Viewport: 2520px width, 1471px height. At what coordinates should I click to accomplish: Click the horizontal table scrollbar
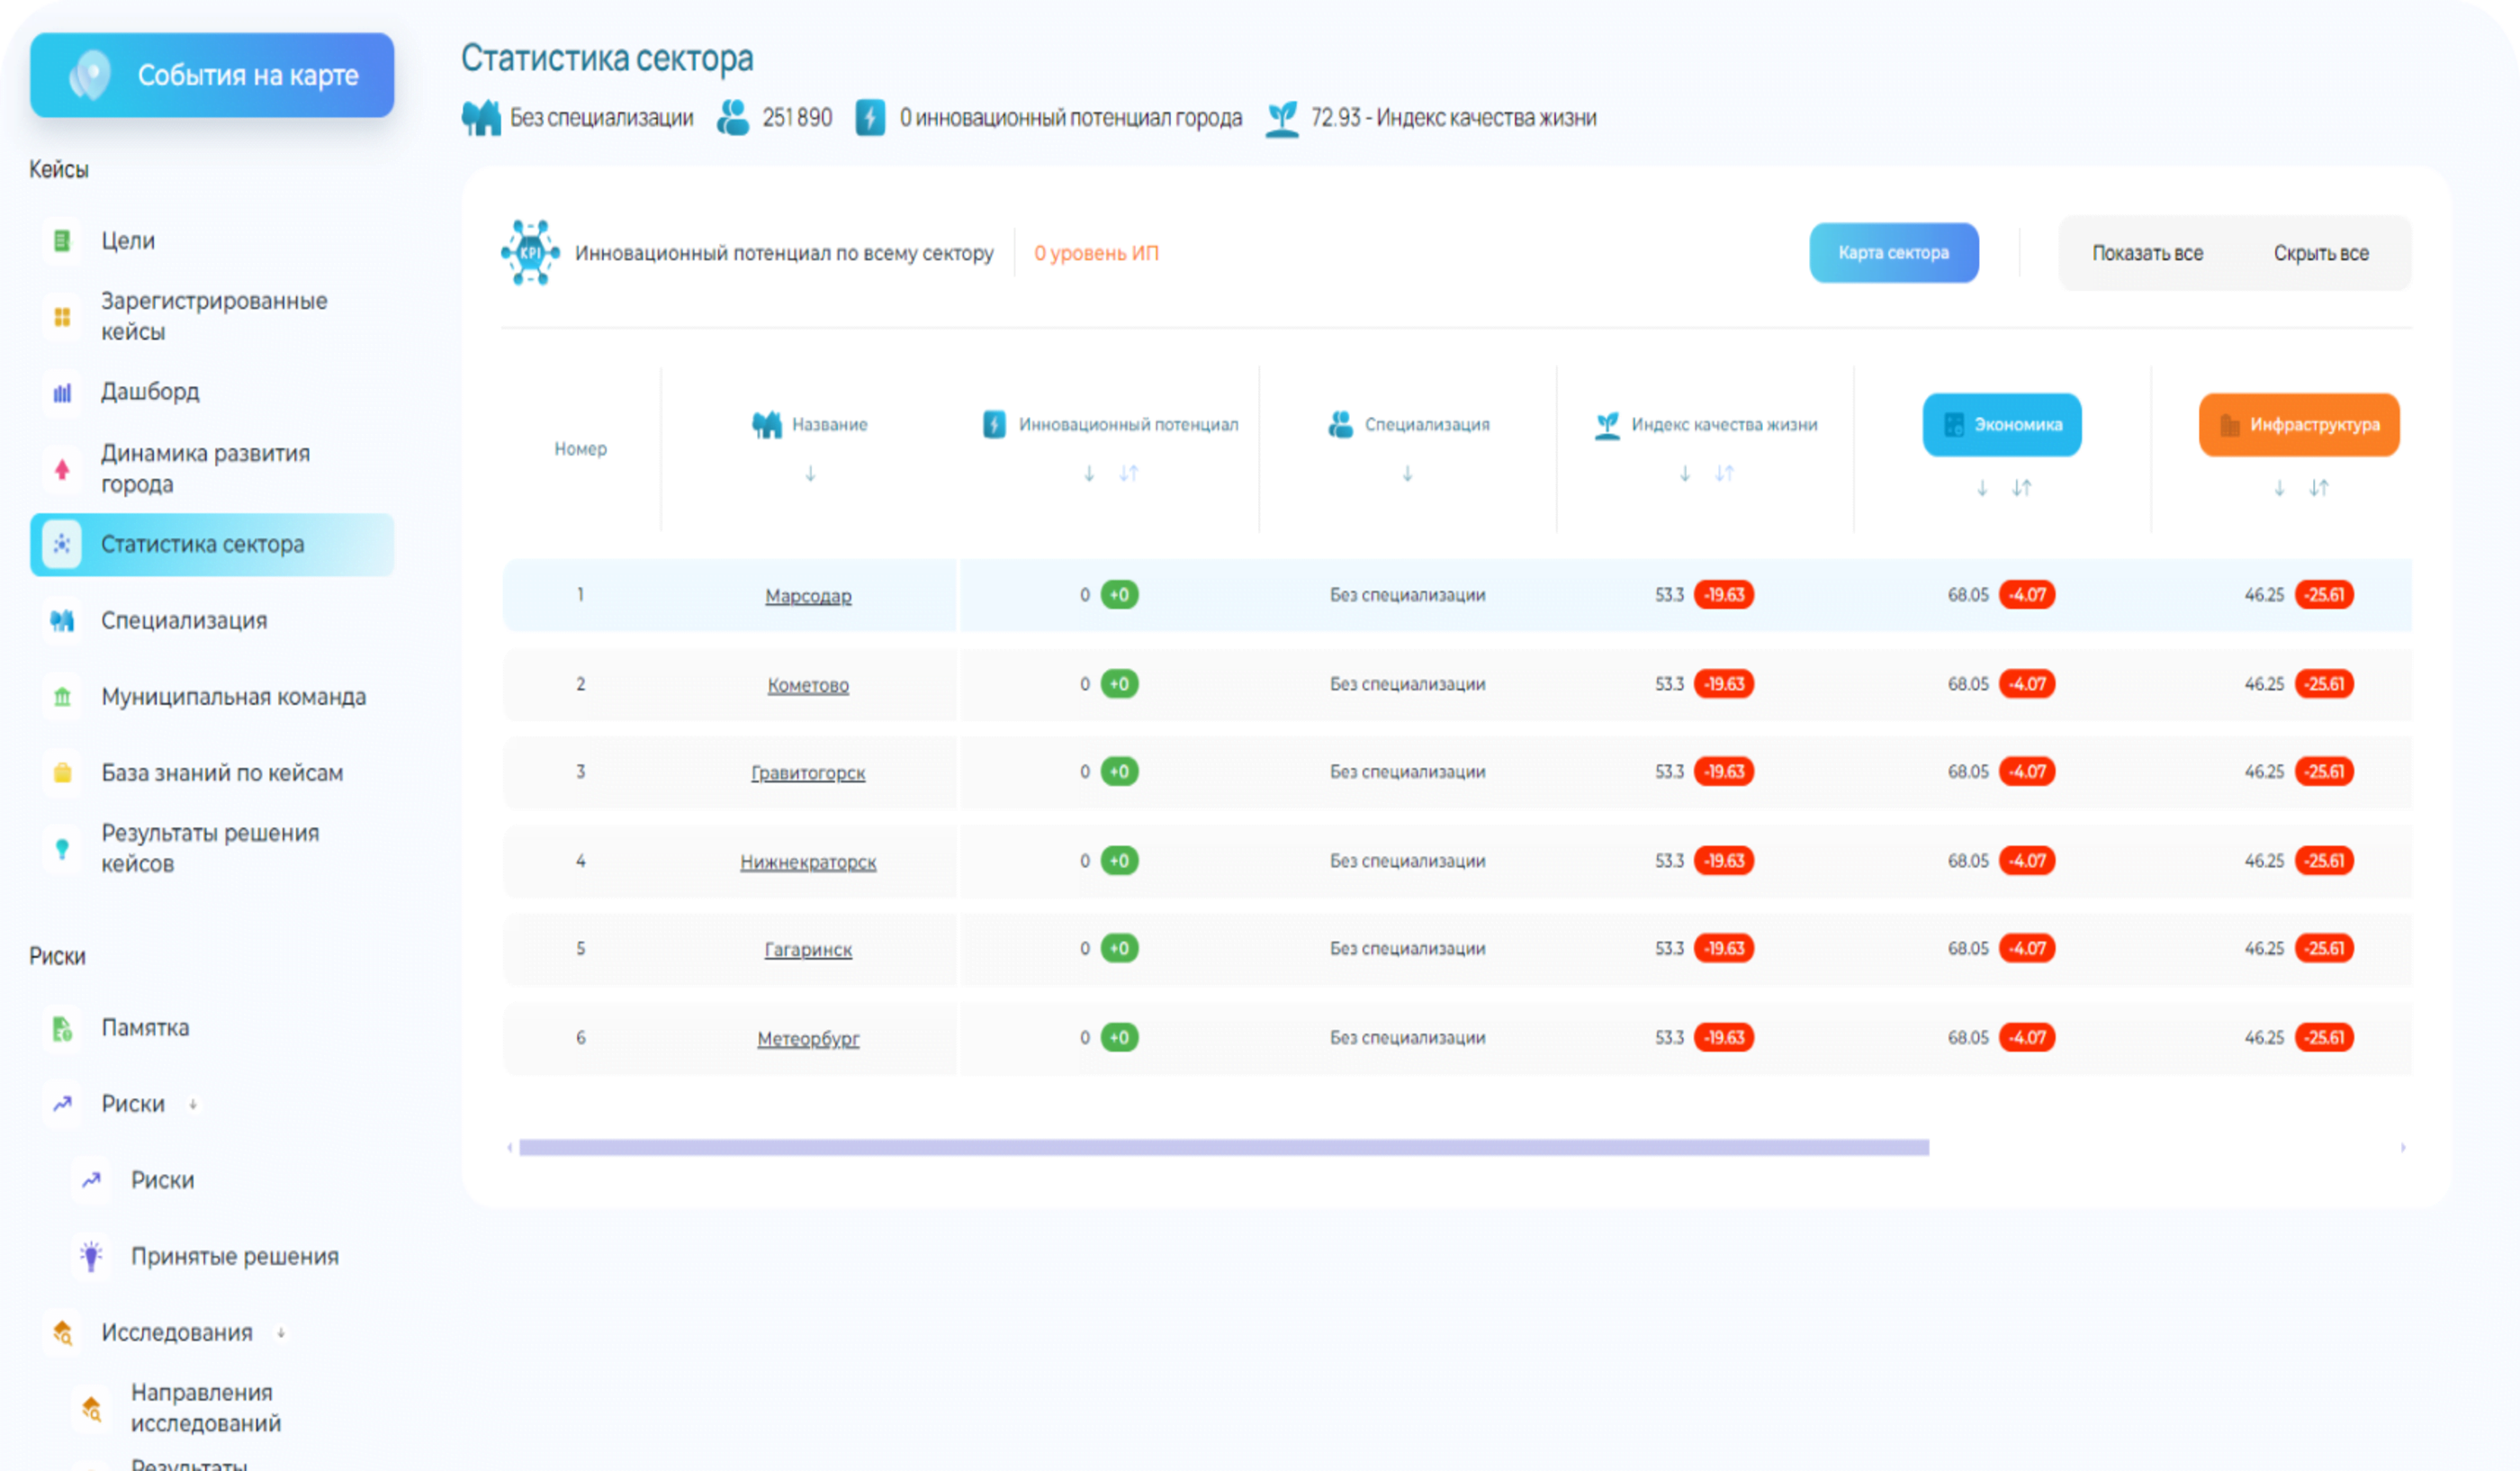click(x=1223, y=1147)
